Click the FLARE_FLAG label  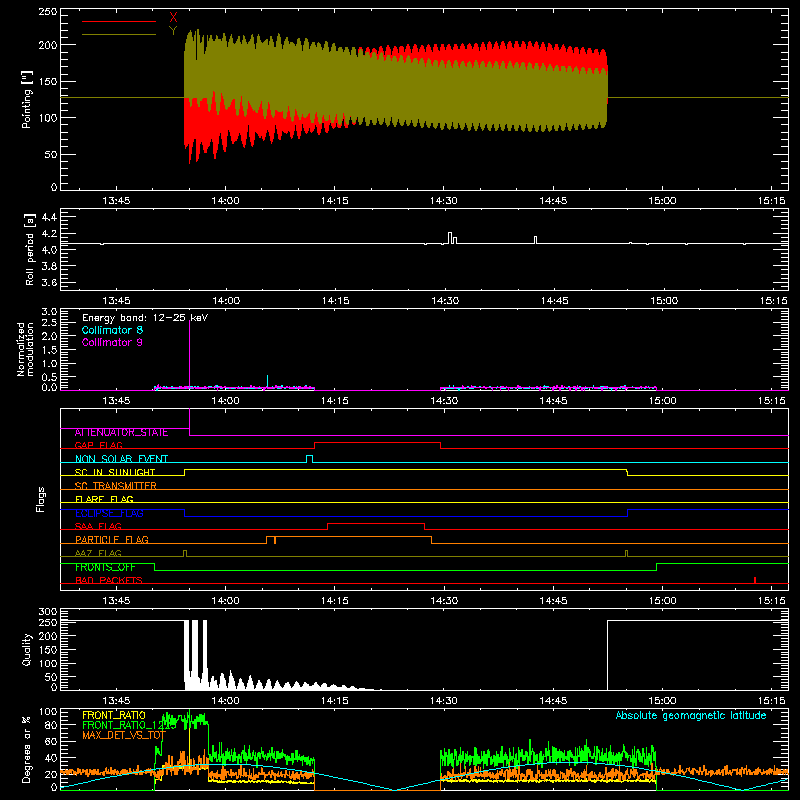(x=104, y=499)
